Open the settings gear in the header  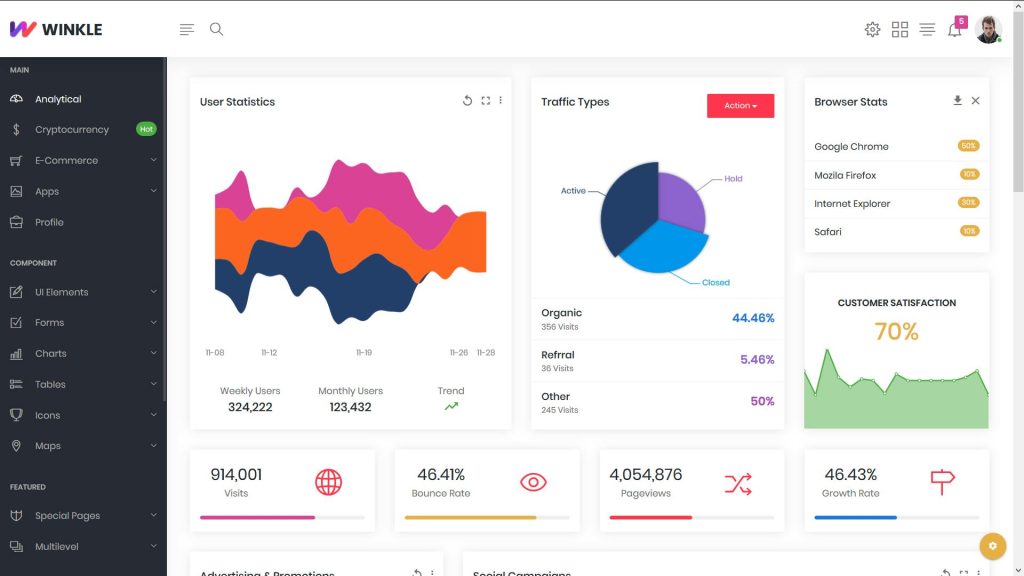point(872,29)
